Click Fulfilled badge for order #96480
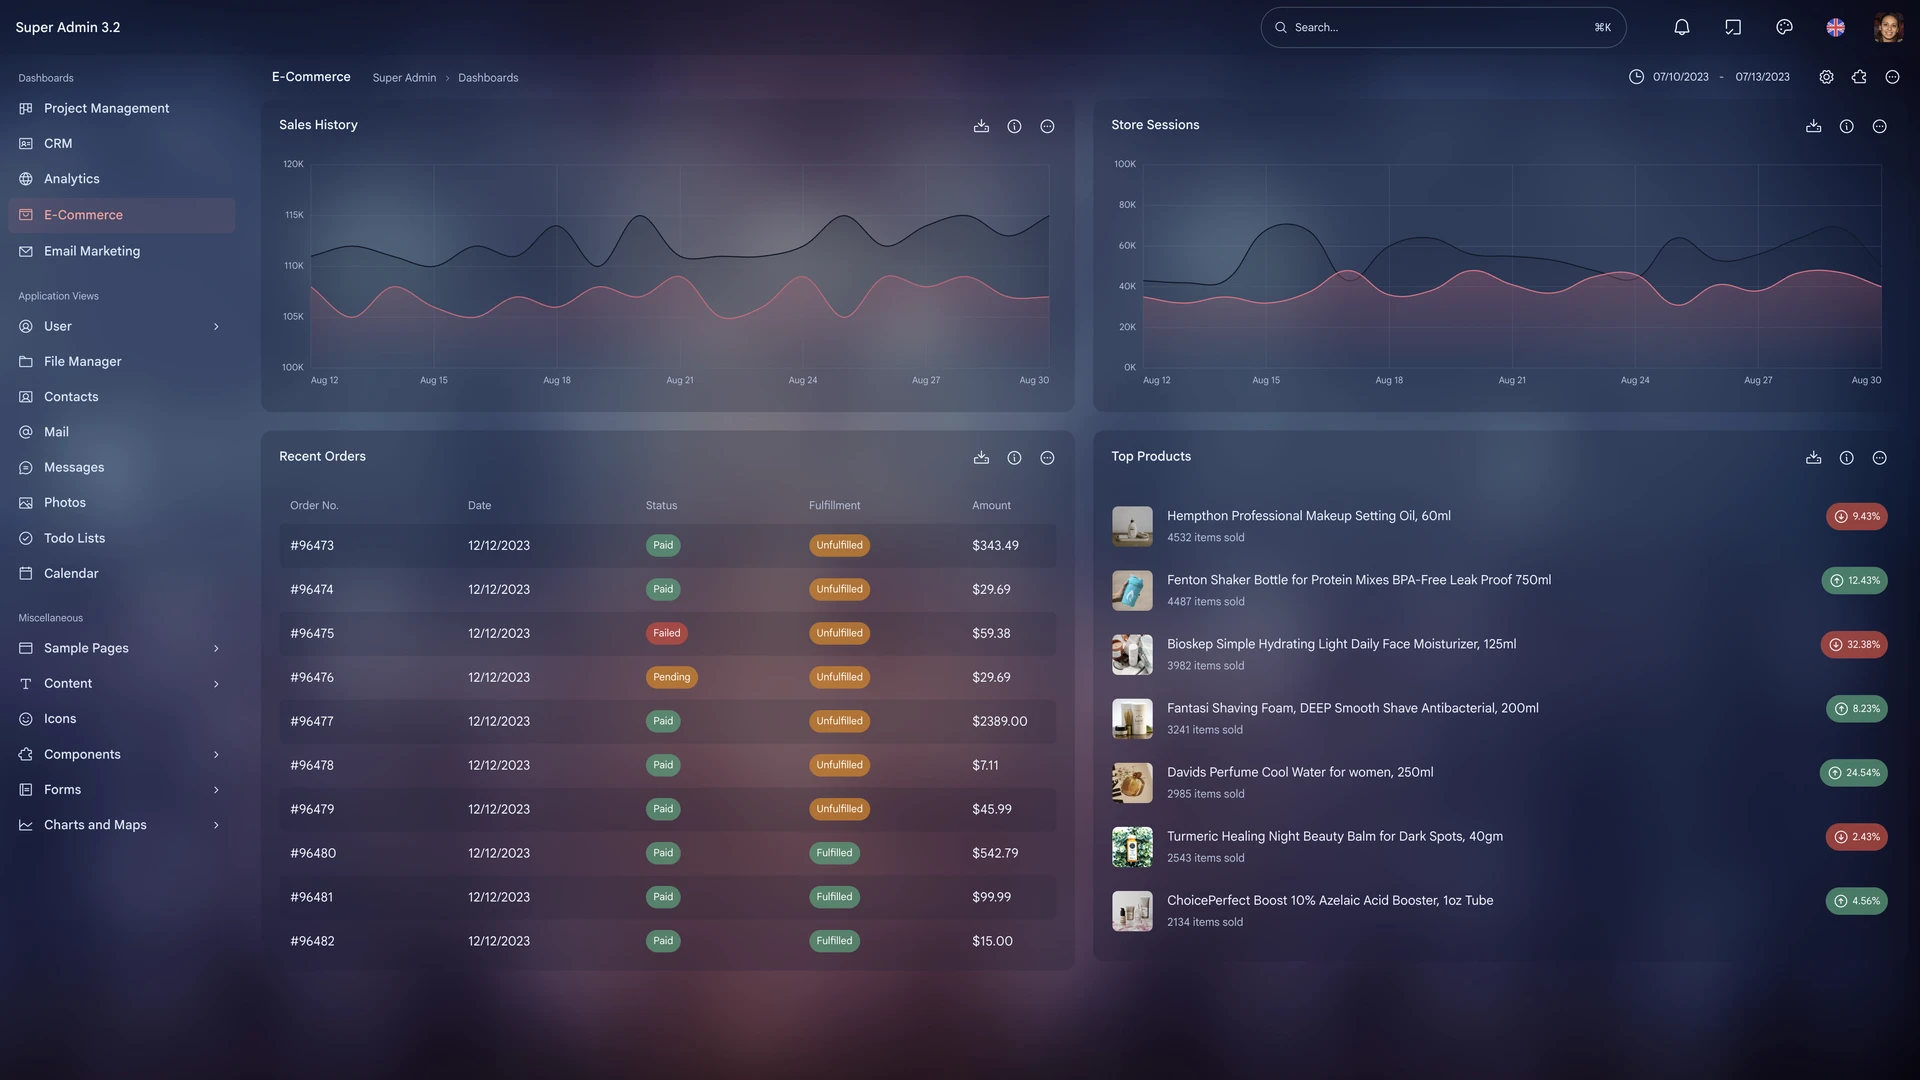The image size is (1920, 1080). tap(834, 853)
